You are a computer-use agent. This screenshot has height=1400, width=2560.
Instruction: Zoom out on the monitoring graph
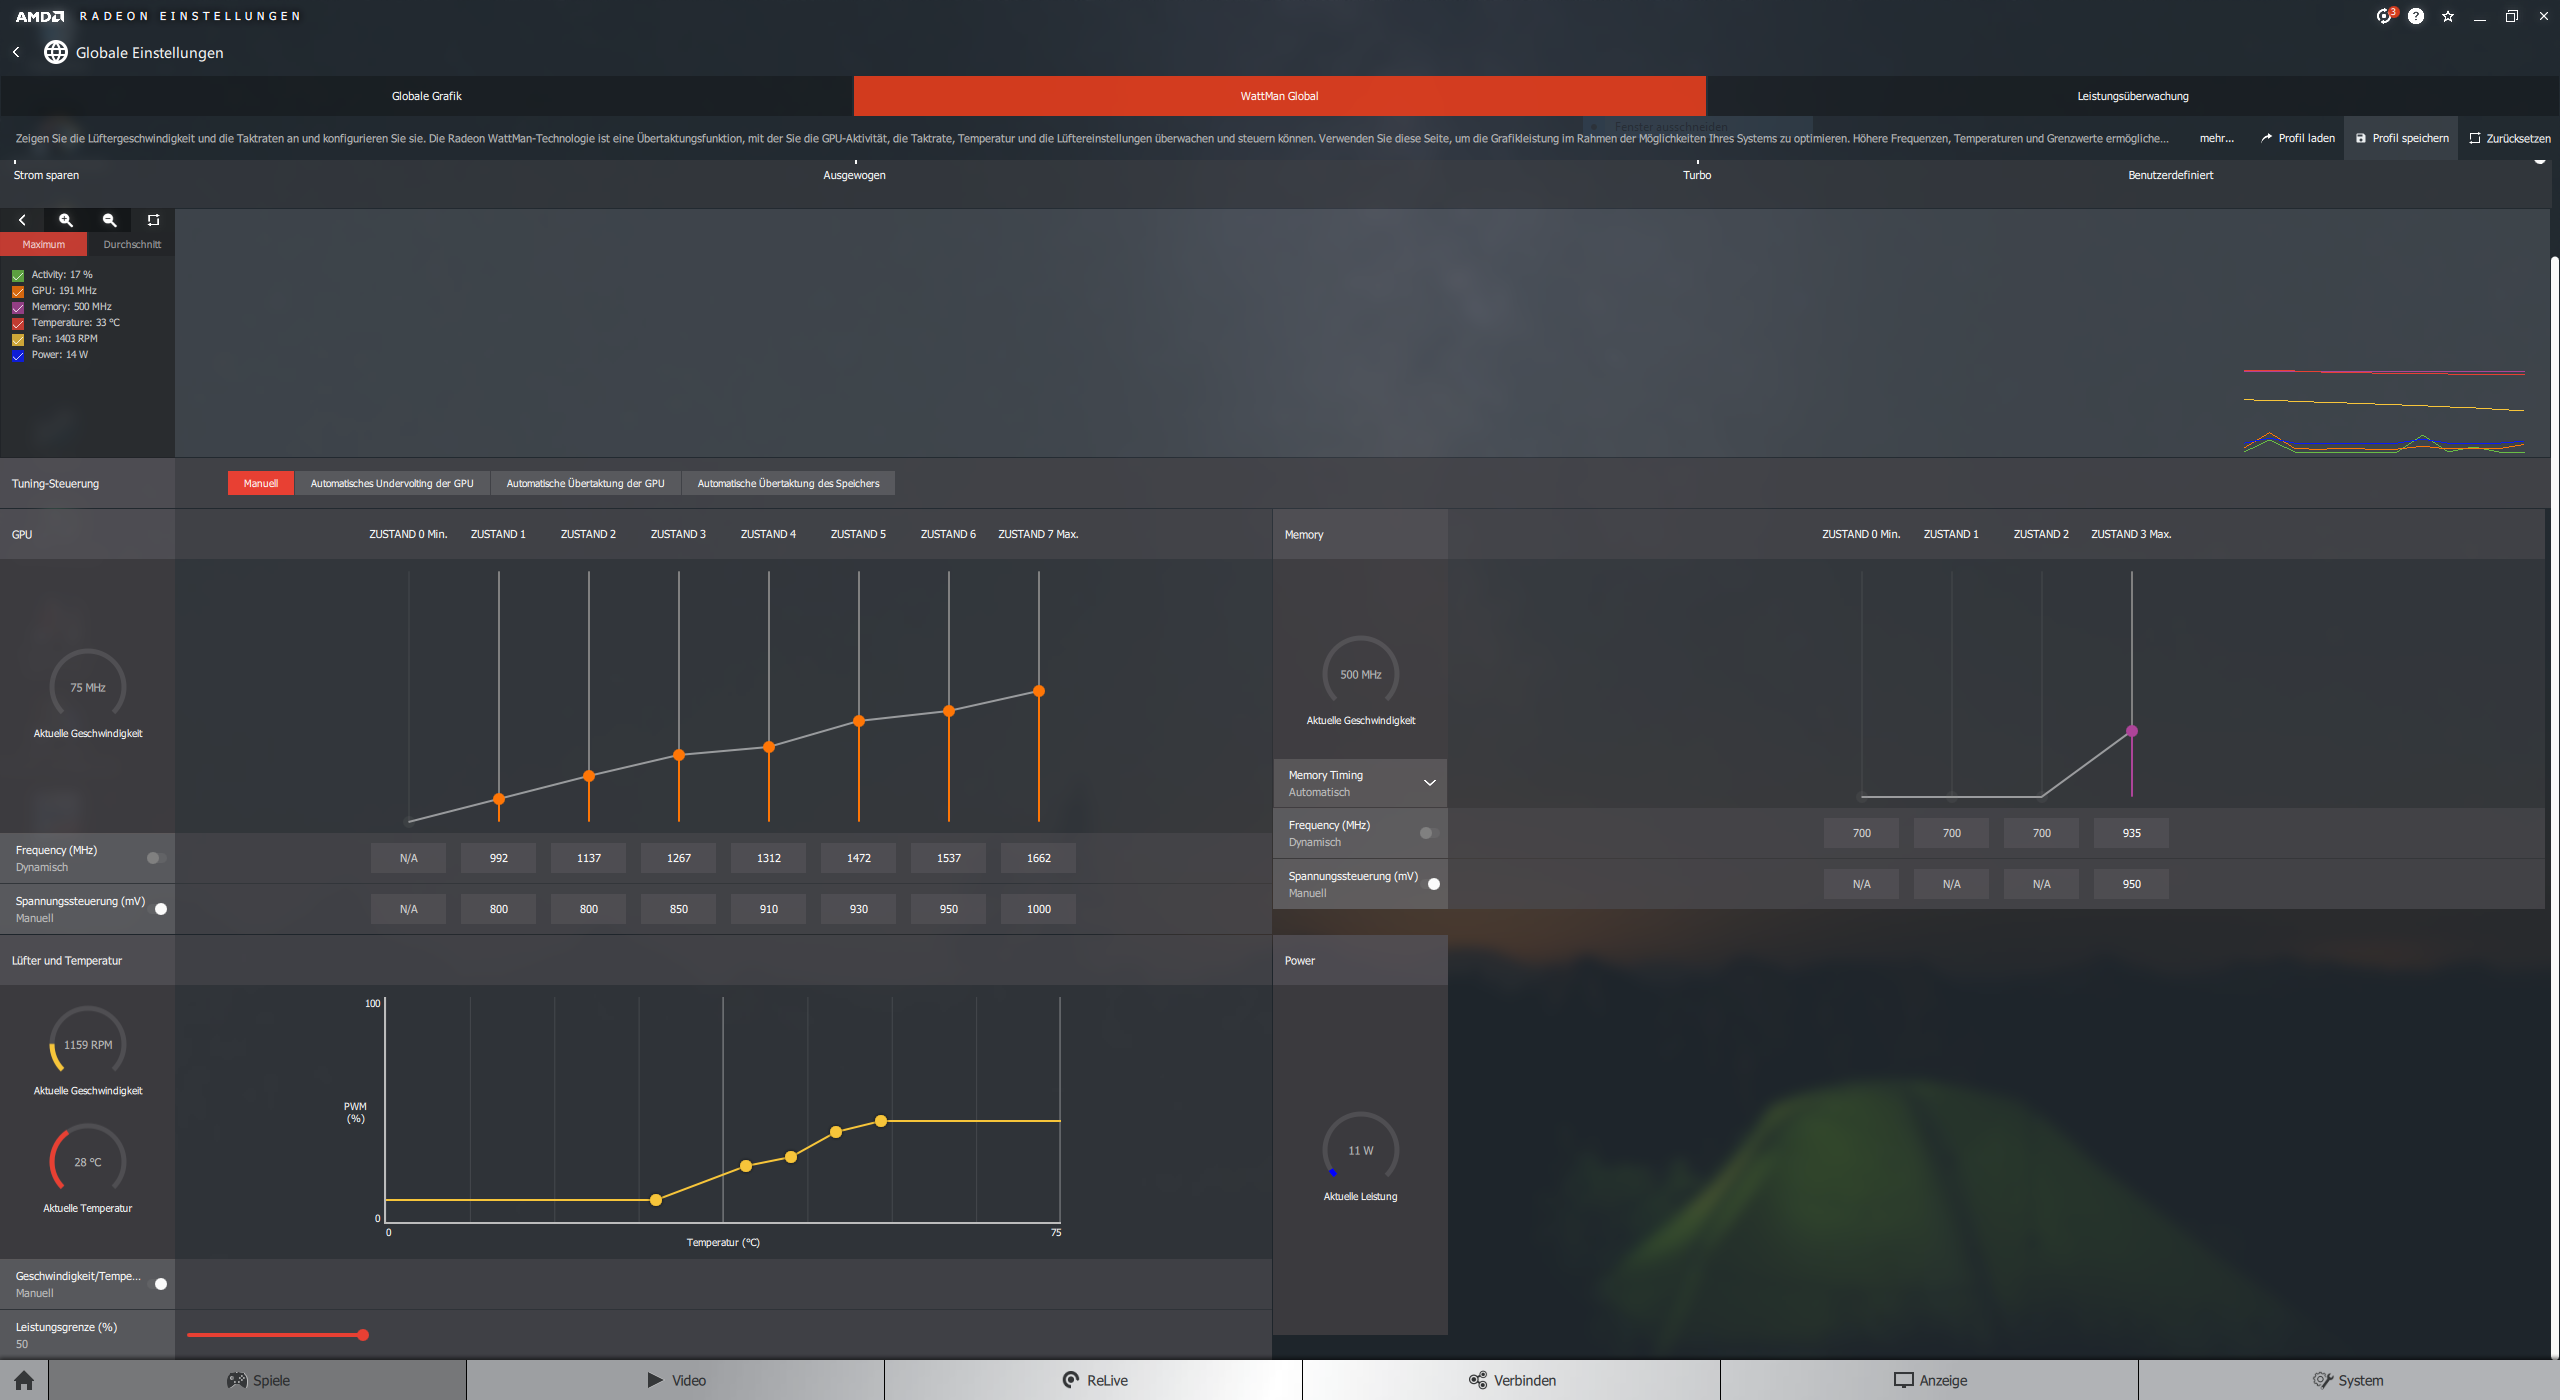pos(110,220)
